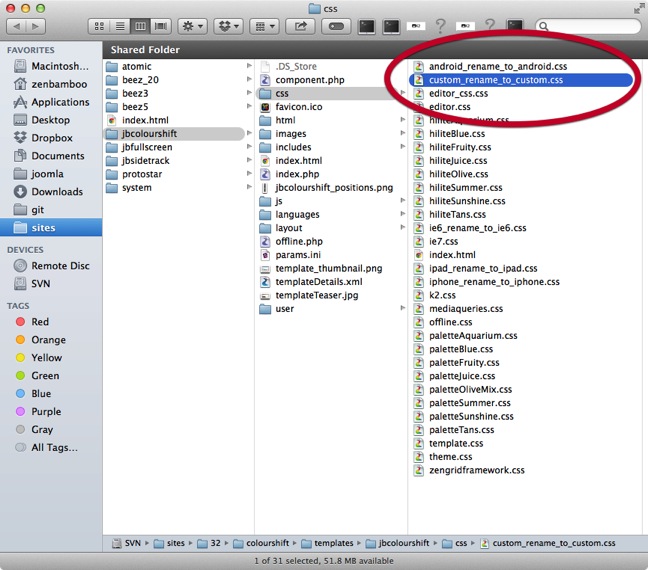This screenshot has height=570, width=648.
Task: Select the templateDetails.xml file
Action: (311, 282)
